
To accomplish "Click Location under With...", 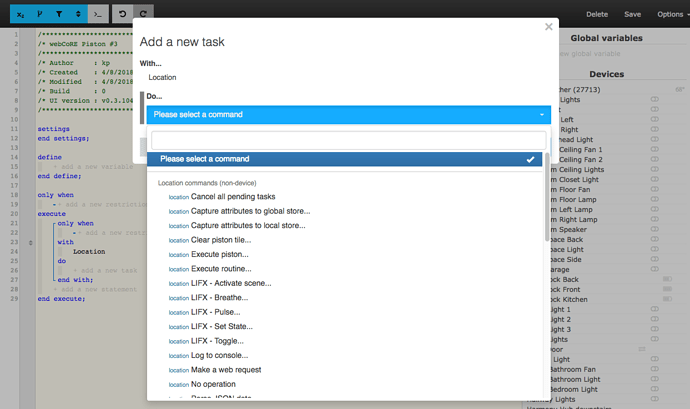I will pyautogui.click(x=162, y=77).
